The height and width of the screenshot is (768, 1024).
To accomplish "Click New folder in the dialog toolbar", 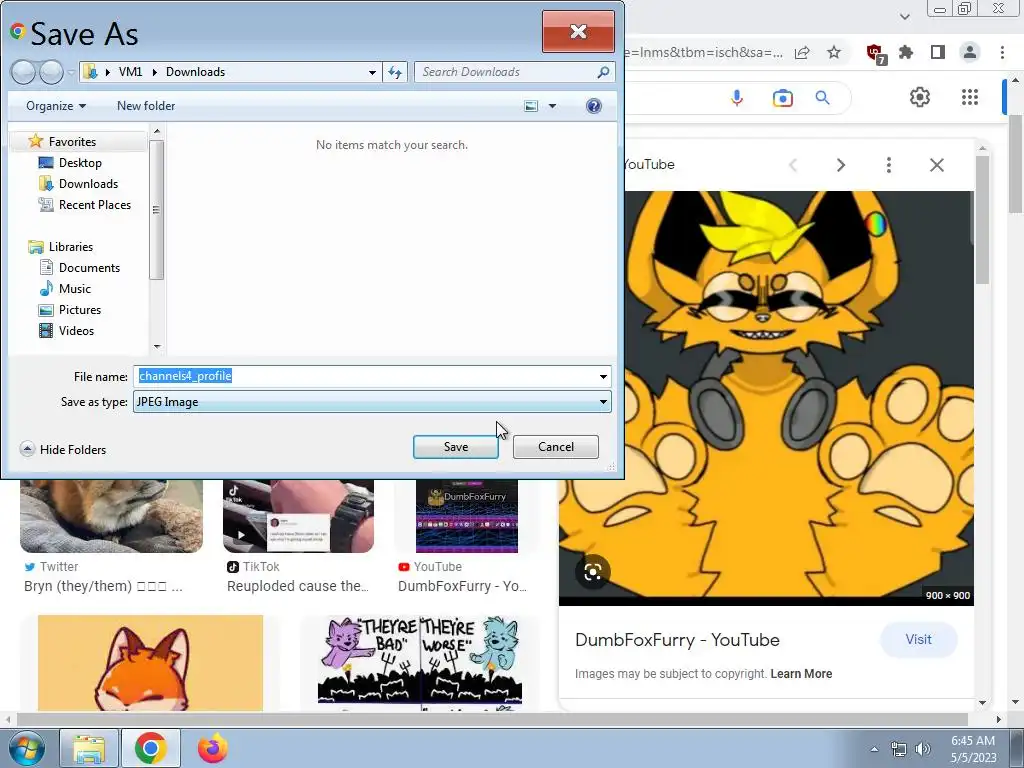I will pos(146,106).
